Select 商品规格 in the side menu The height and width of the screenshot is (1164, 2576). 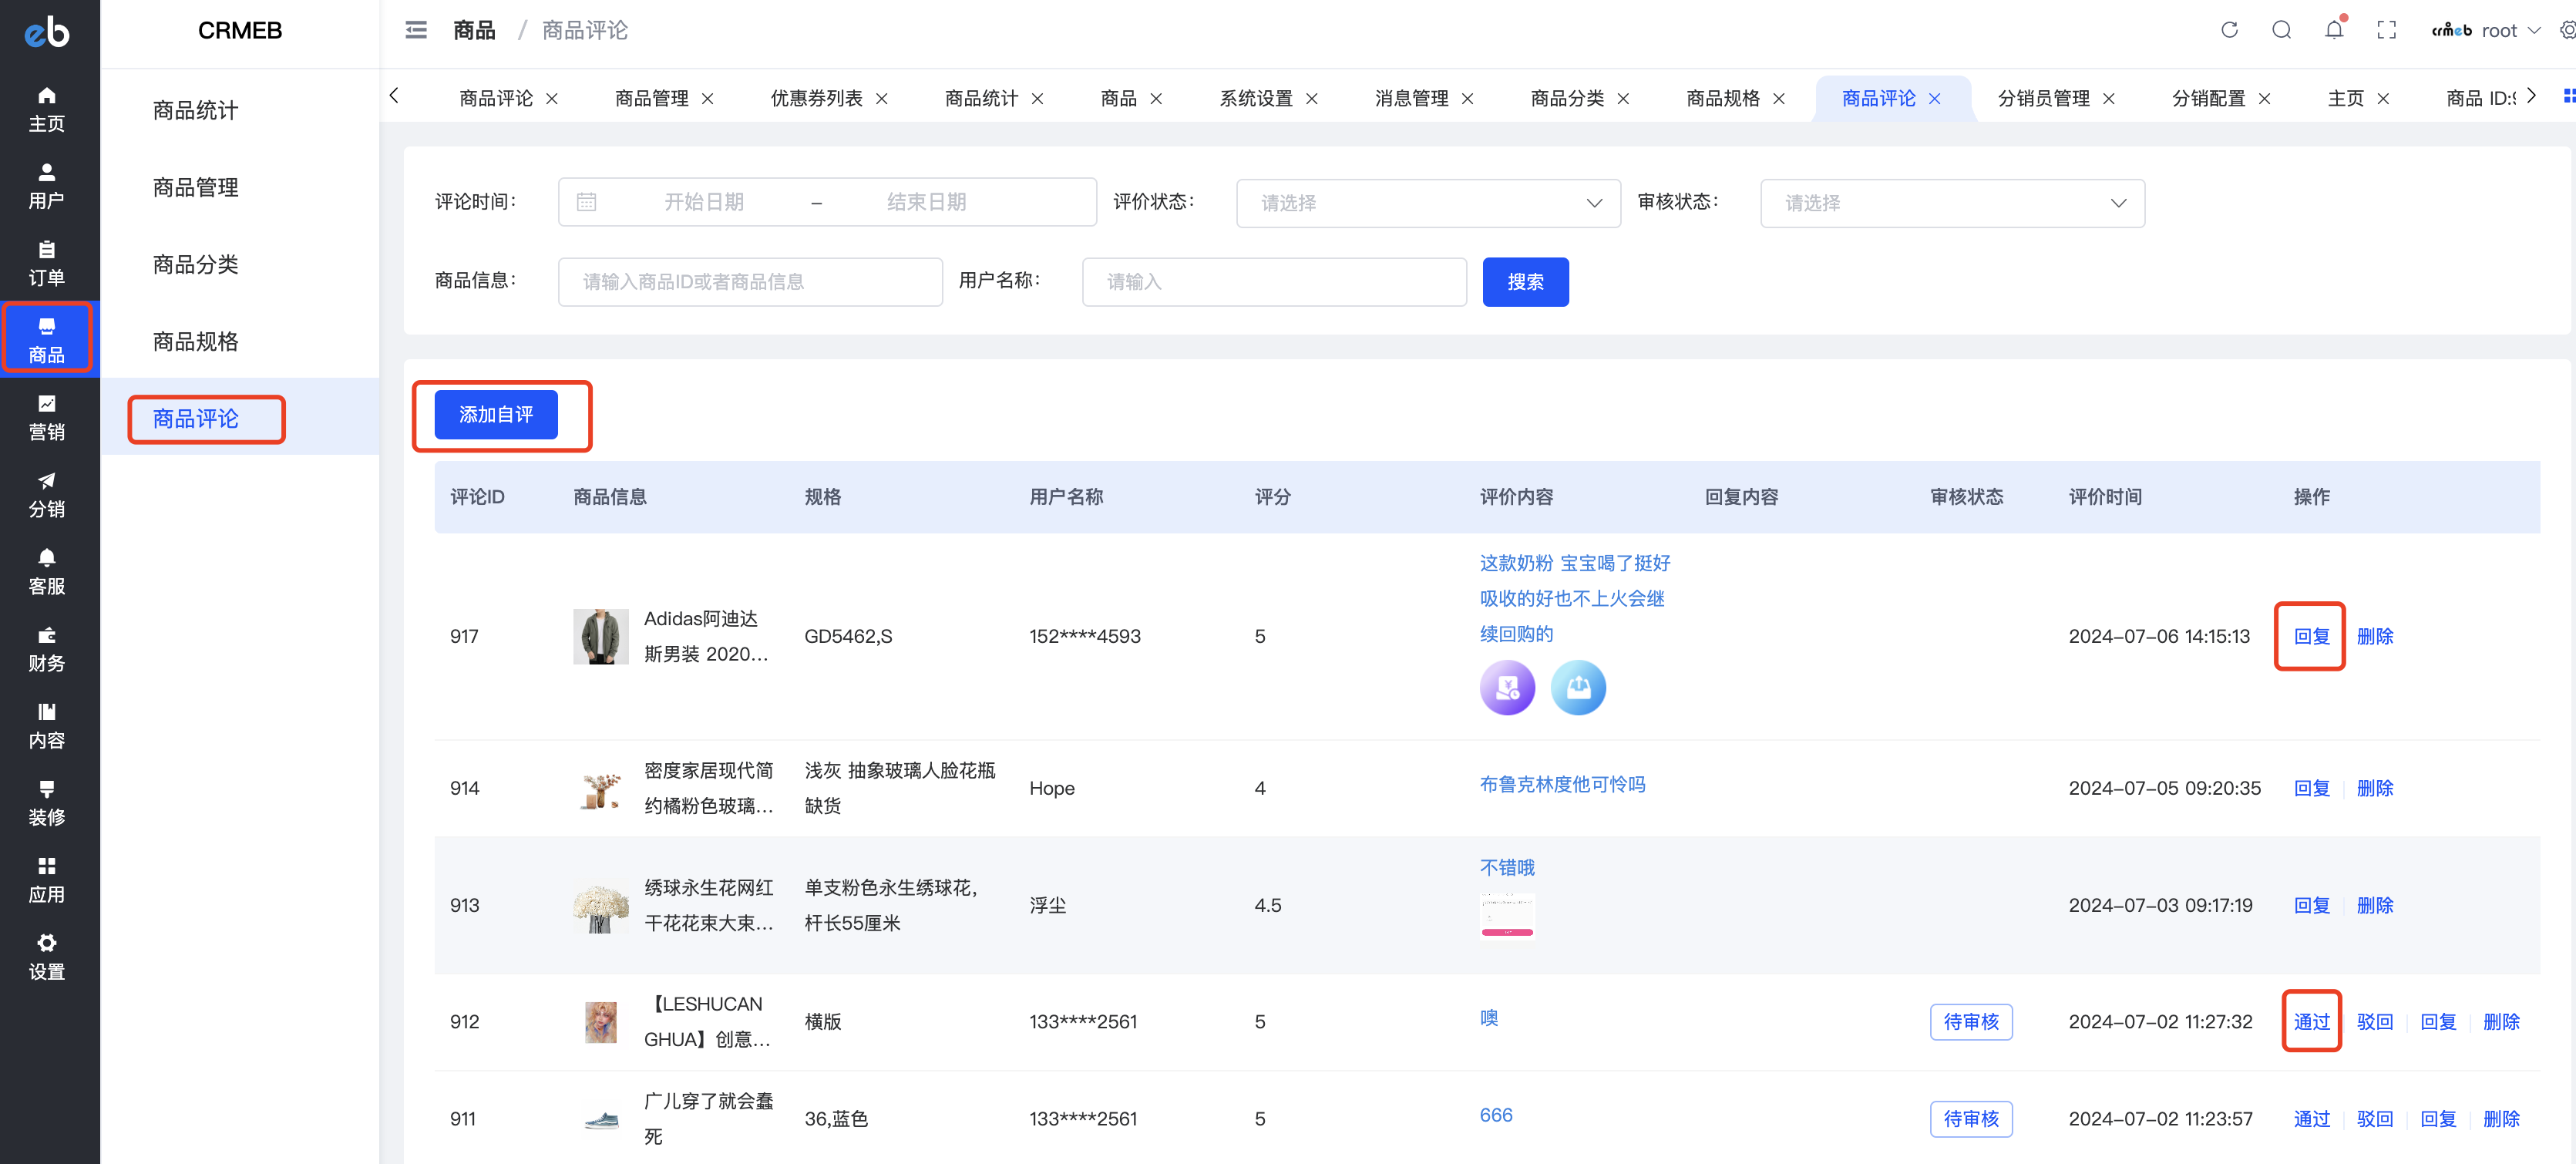point(195,341)
